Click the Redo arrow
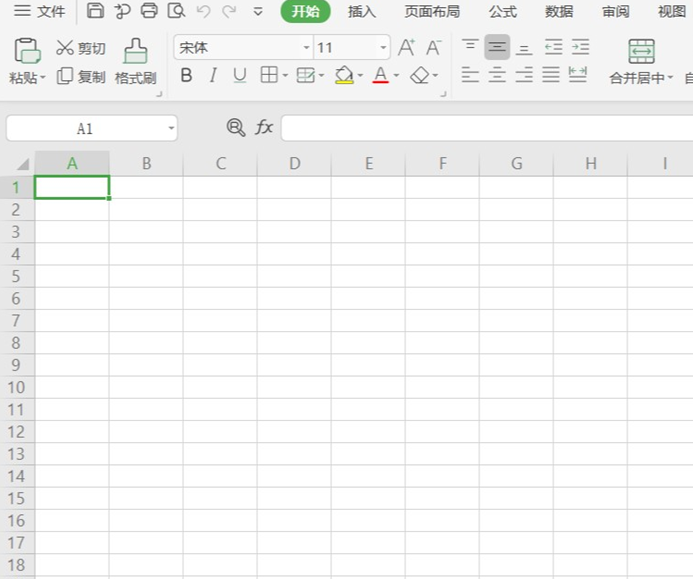 point(229,11)
